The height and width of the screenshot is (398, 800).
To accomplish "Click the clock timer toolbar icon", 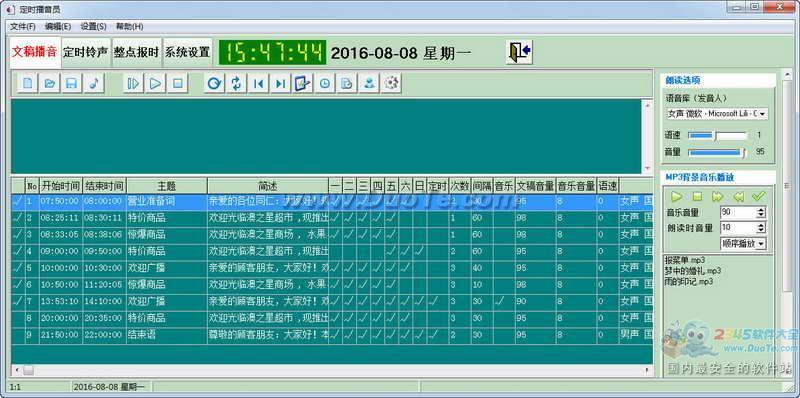I will pos(324,83).
